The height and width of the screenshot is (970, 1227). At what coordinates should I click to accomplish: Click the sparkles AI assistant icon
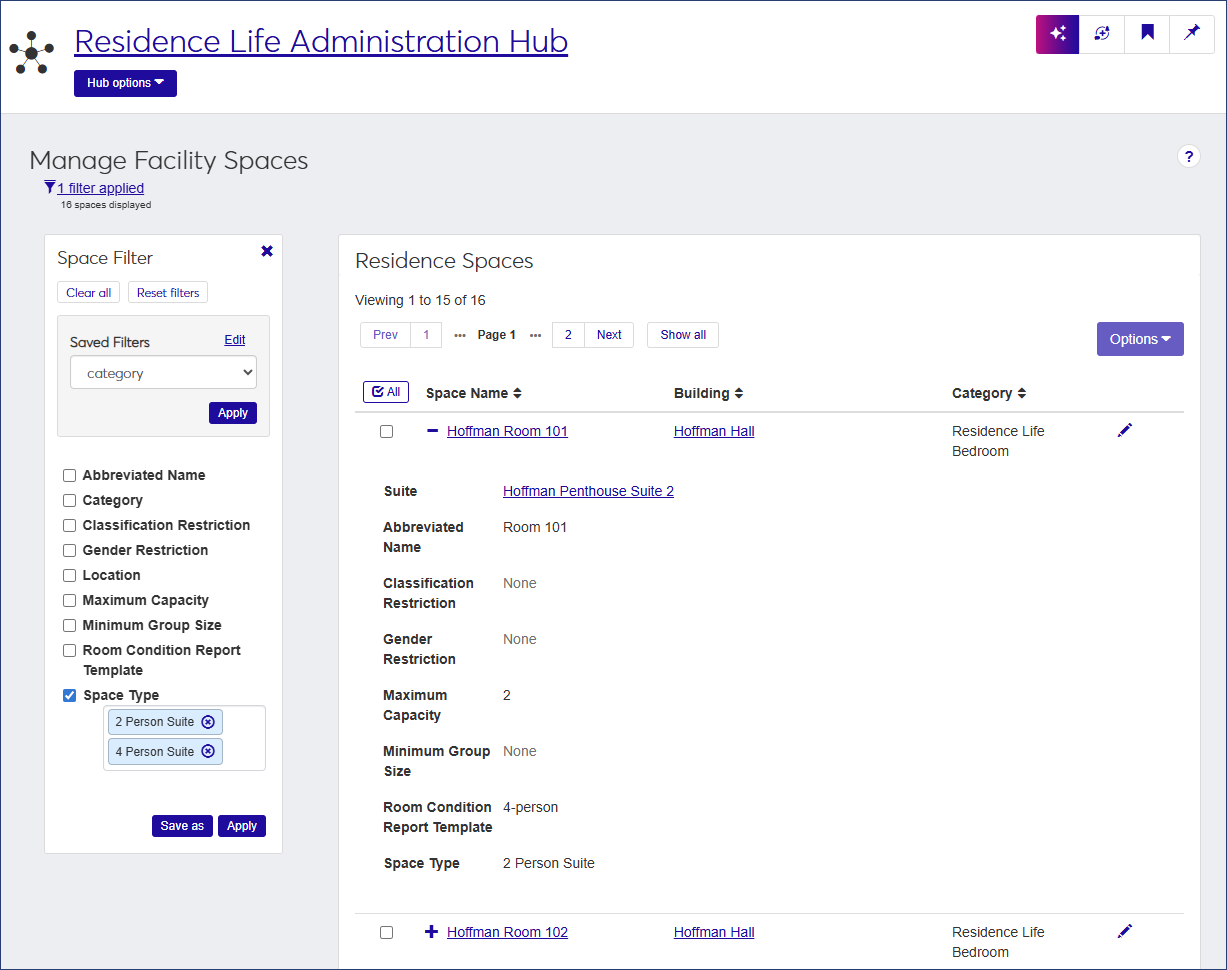click(x=1057, y=34)
